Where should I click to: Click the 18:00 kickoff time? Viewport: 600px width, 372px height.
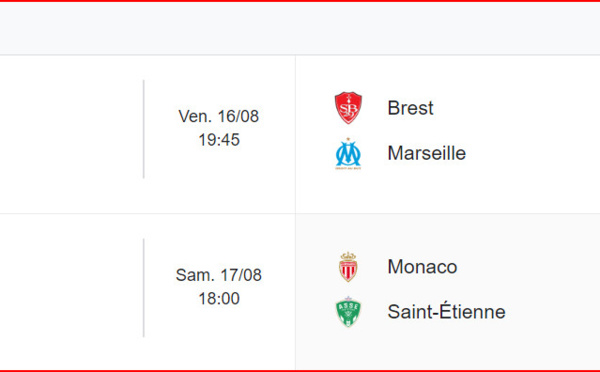[219, 299]
